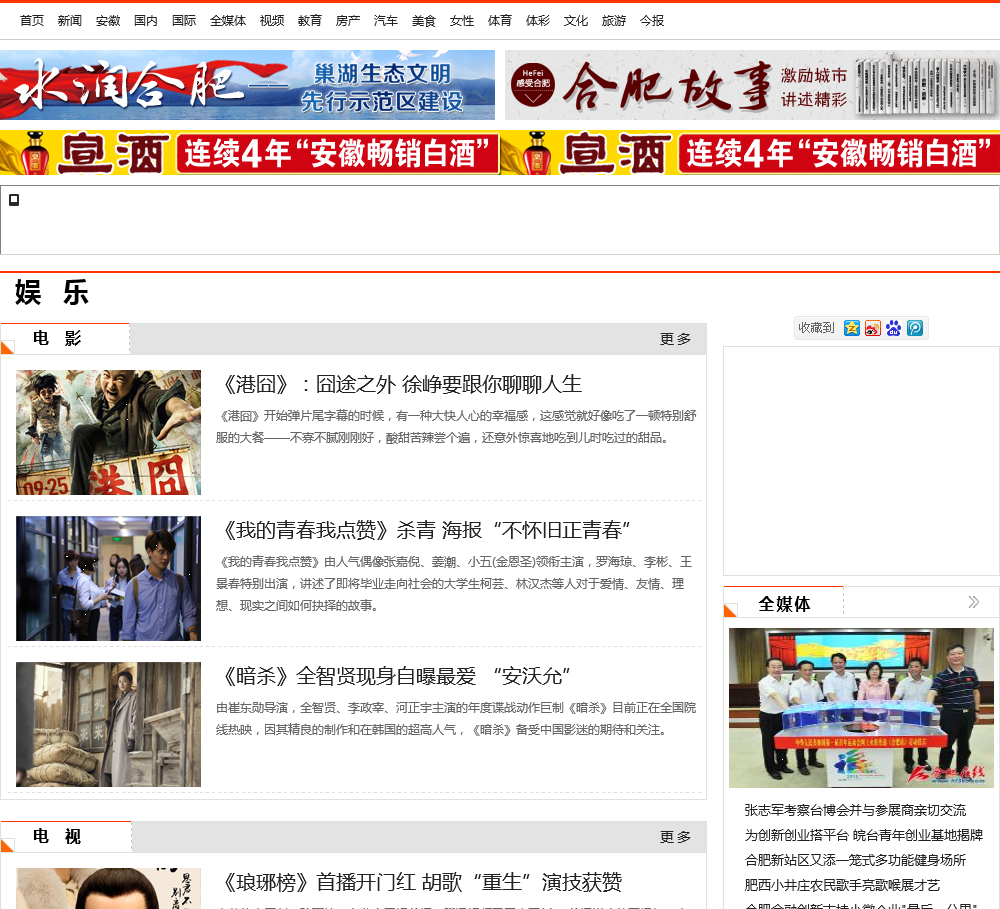1000x909 pixels.
Task: Select 体彩 in the navigation bar
Action: 538,21
